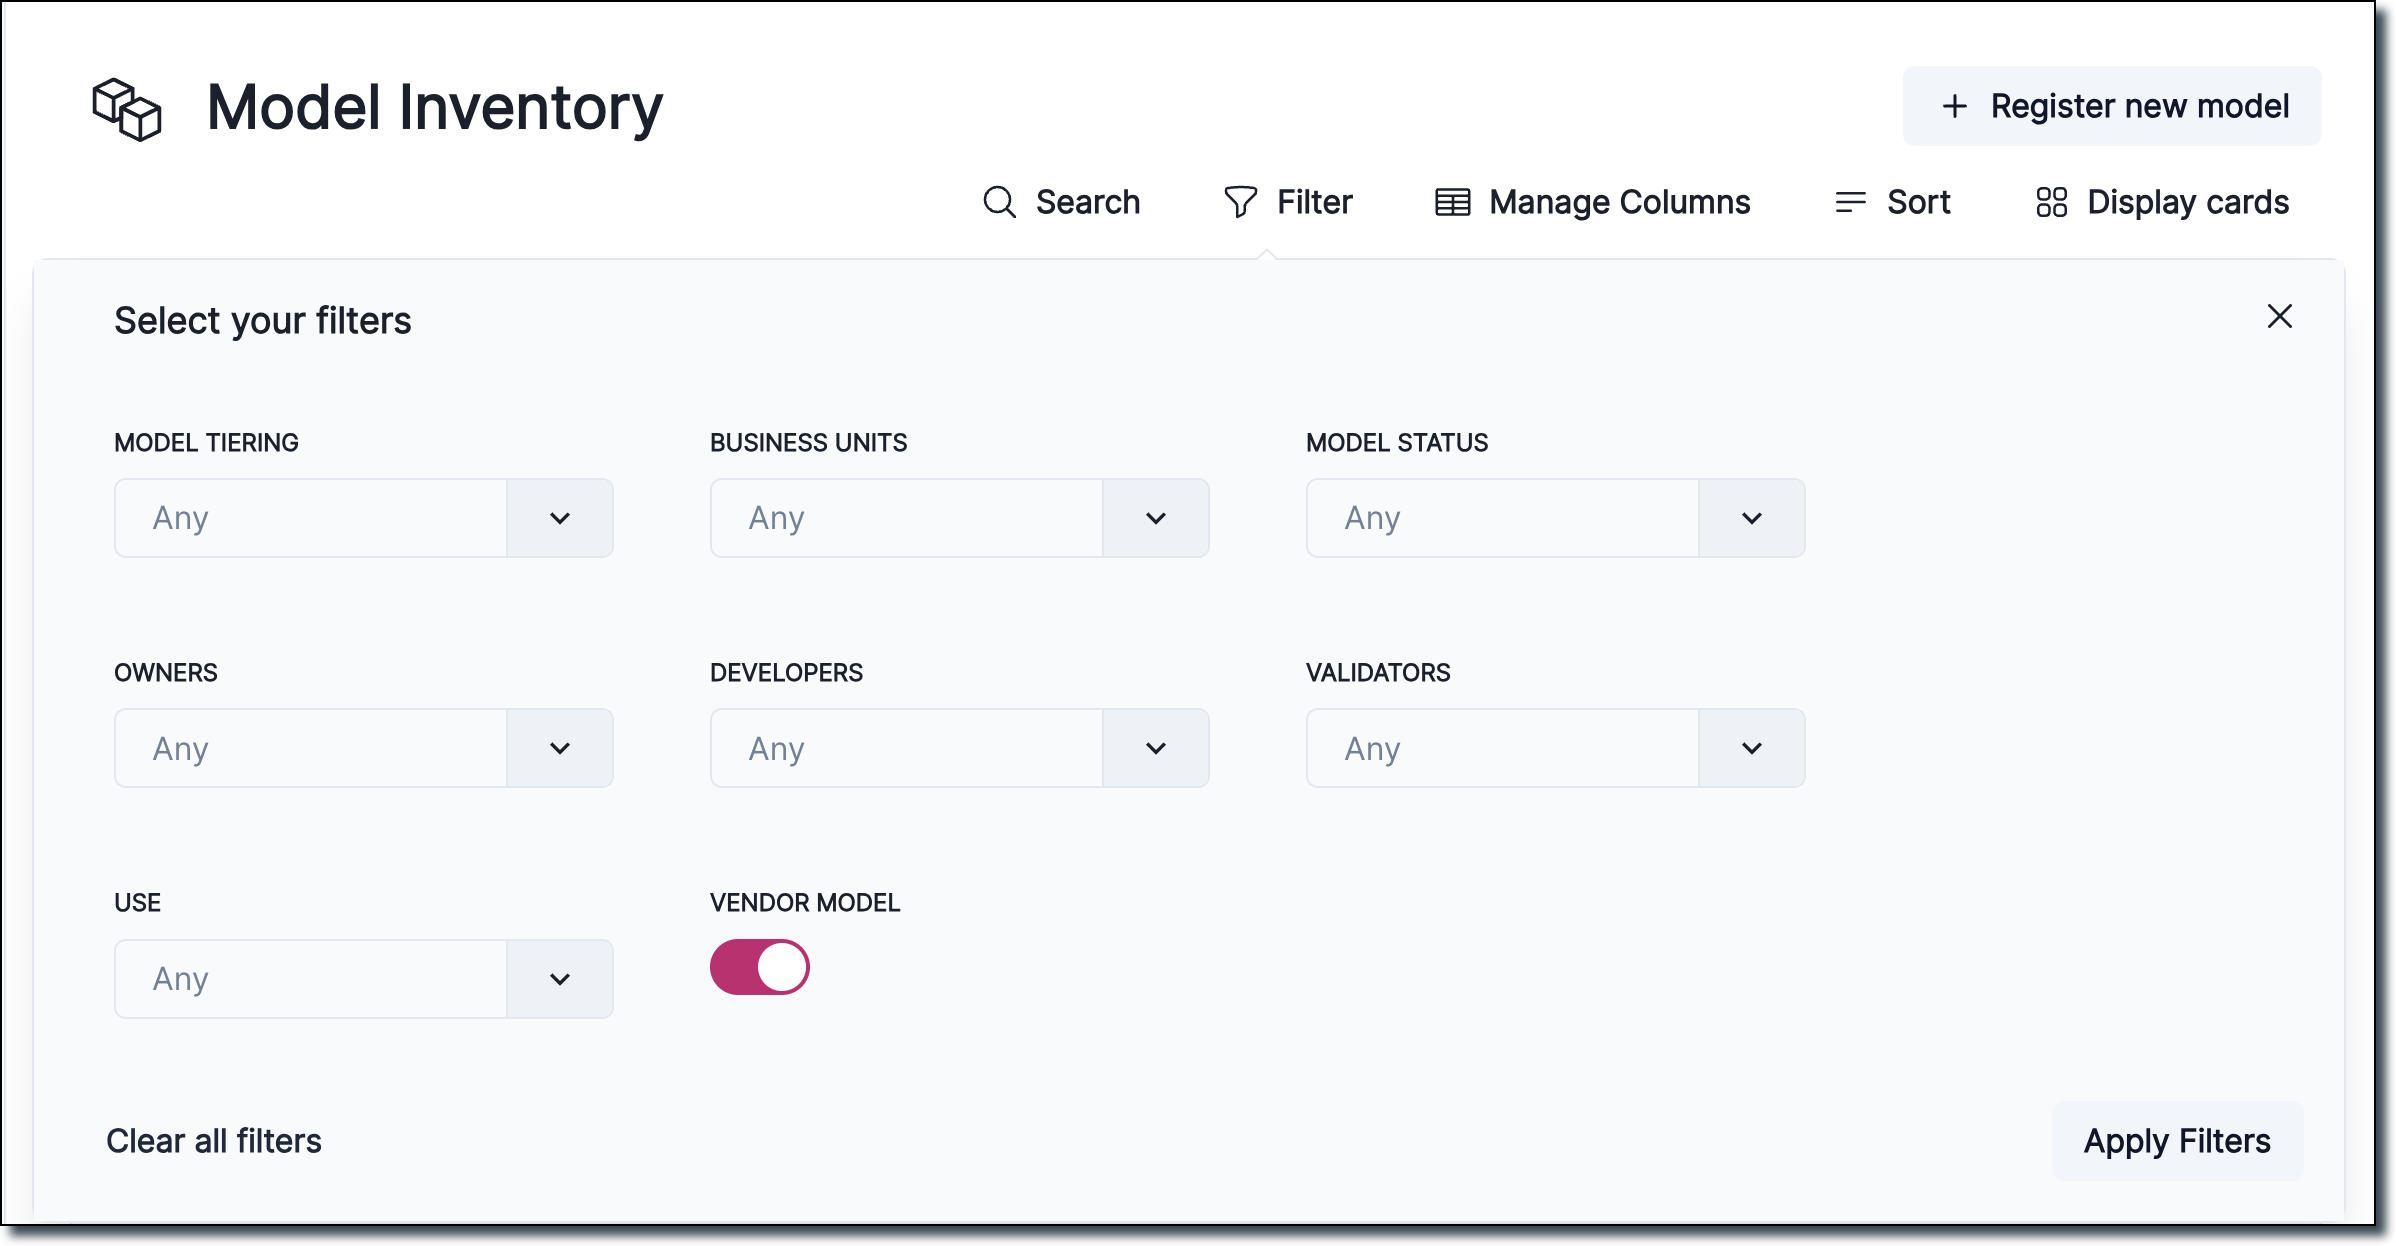Expand the Business Units dropdown
The width and height of the screenshot is (2396, 1246).
coord(1156,518)
